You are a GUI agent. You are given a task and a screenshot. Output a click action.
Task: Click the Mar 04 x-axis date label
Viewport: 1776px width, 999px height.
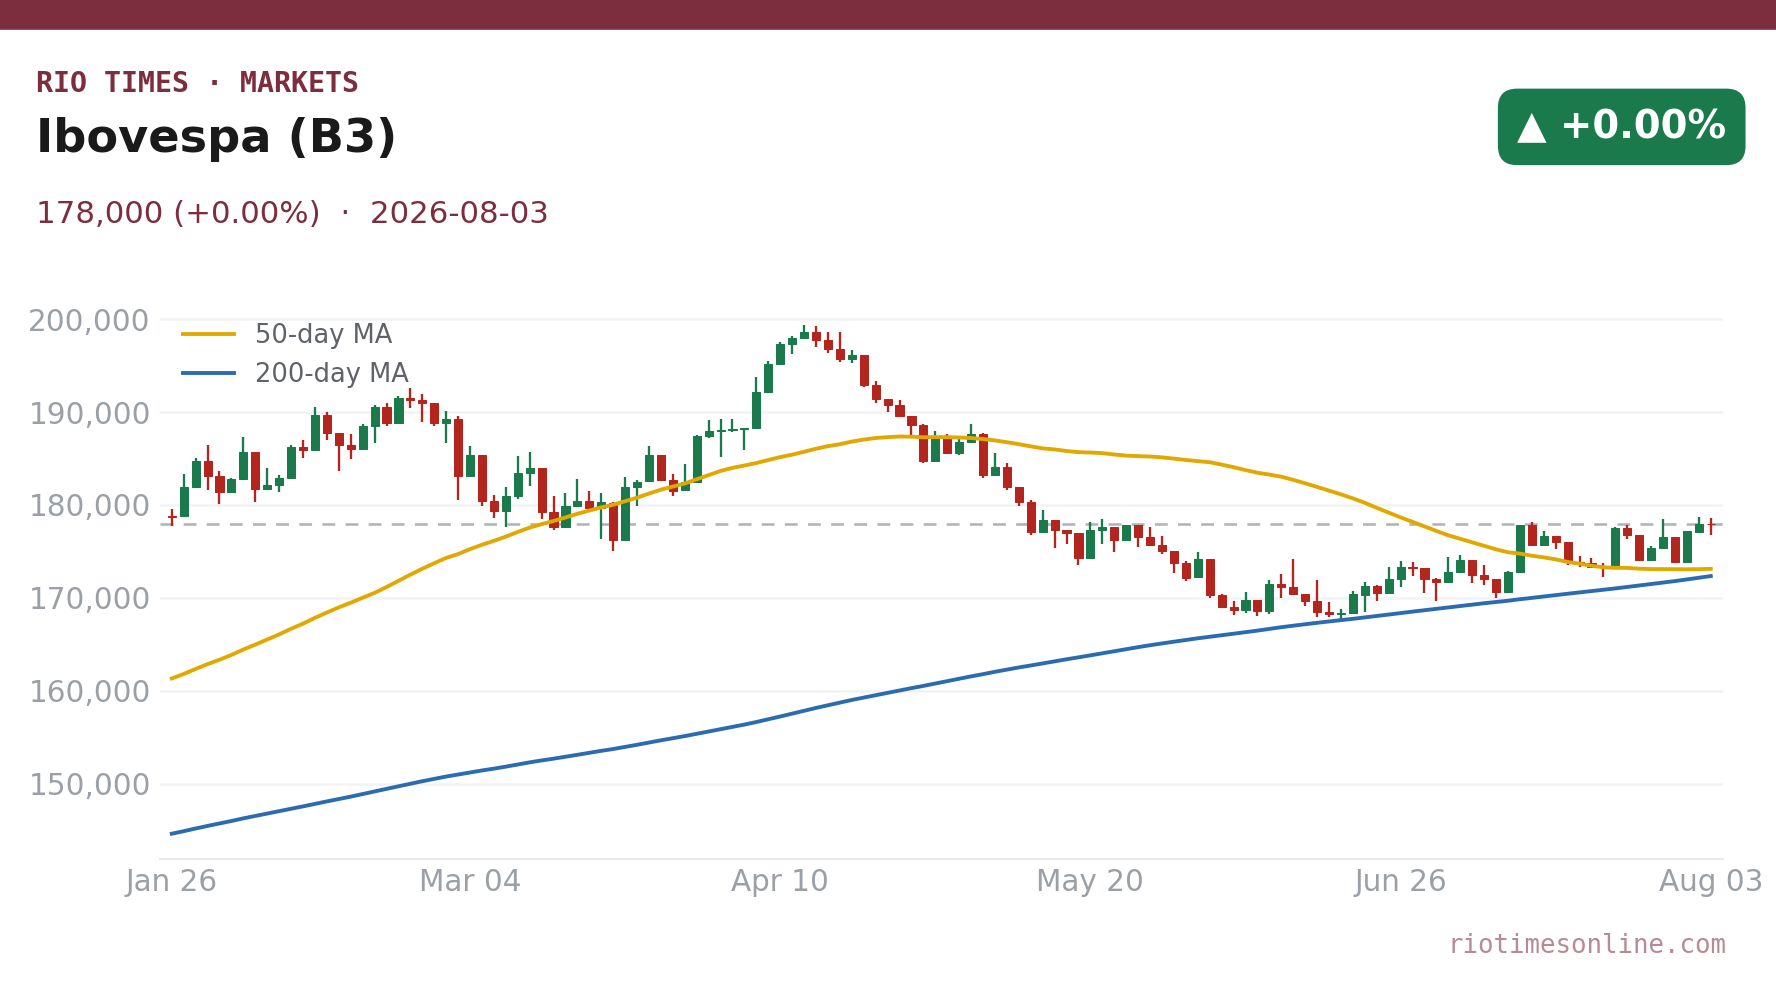470,882
